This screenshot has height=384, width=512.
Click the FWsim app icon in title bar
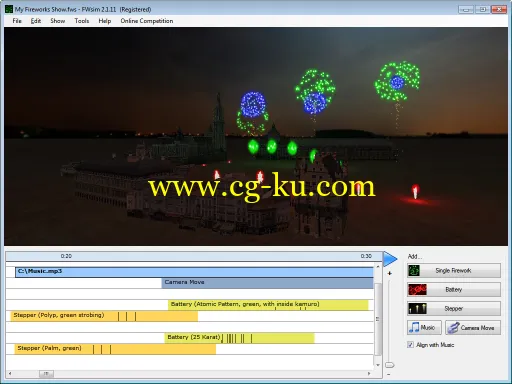point(9,9)
